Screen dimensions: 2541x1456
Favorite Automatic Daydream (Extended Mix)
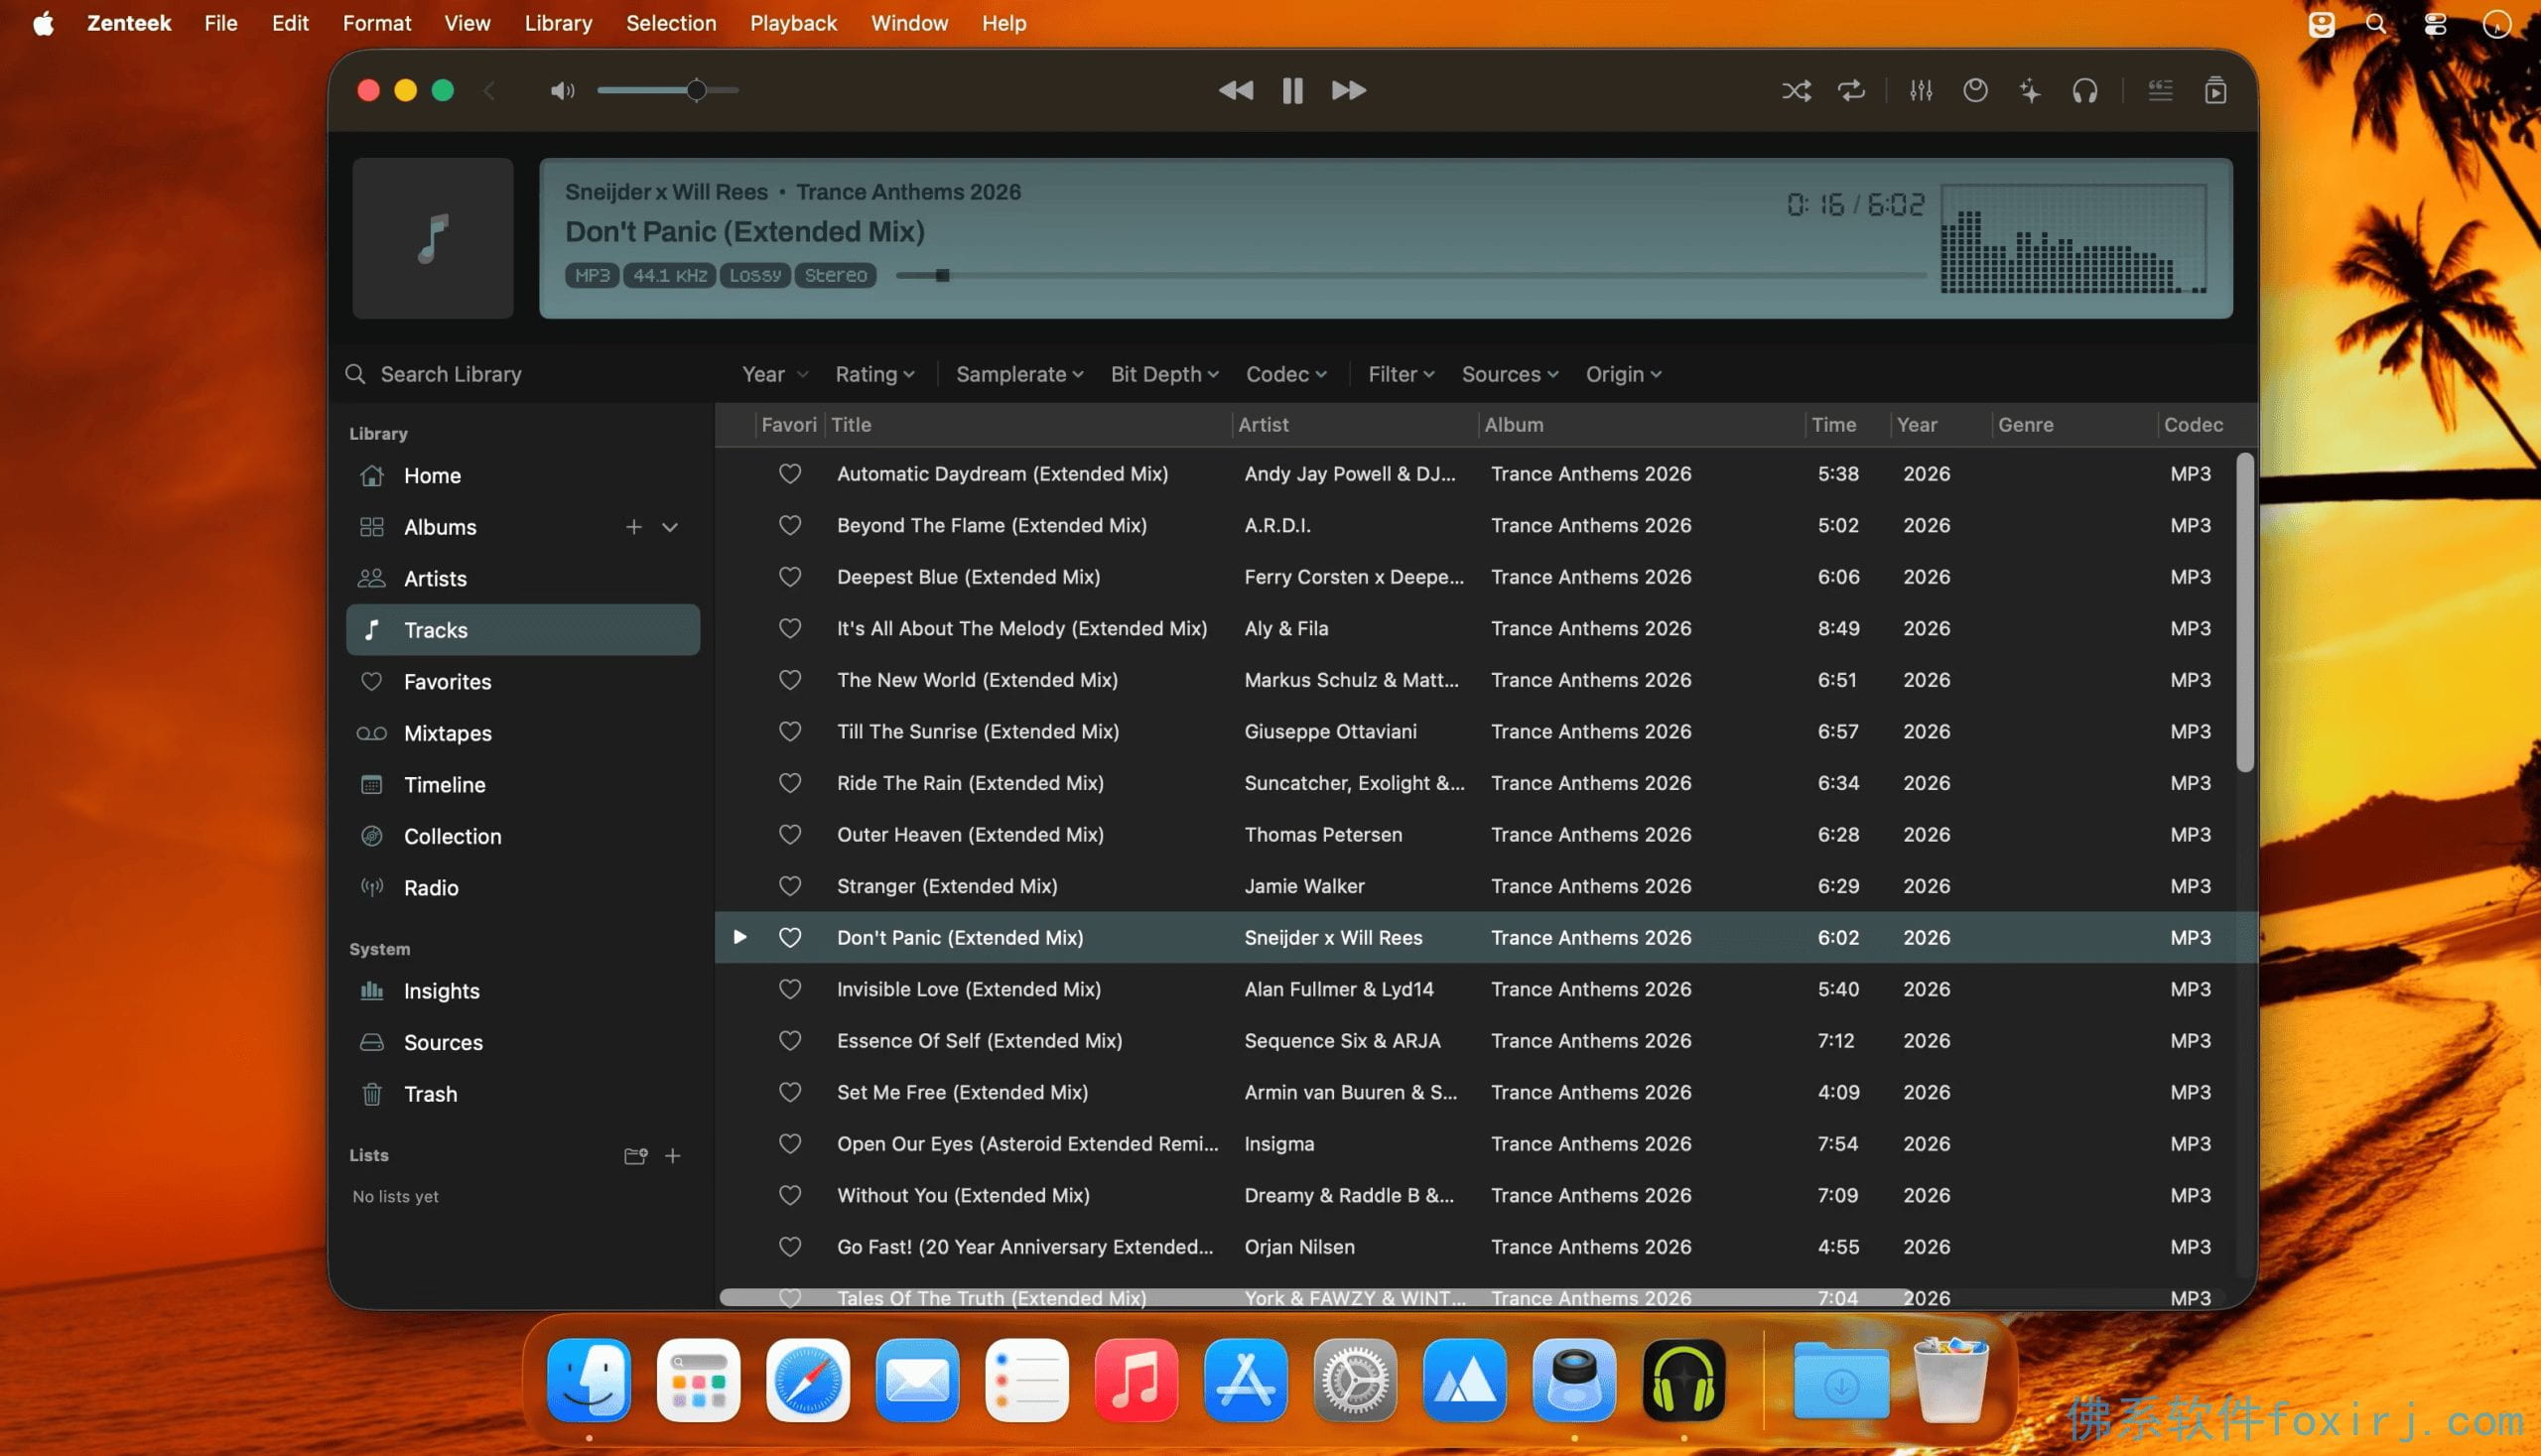click(790, 474)
